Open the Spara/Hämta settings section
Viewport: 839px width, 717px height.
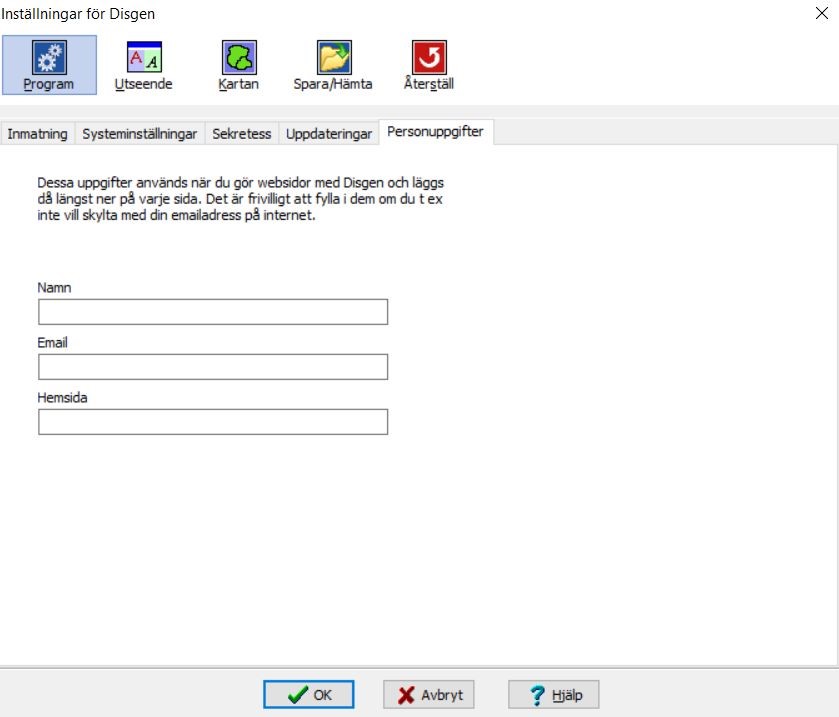pyautogui.click(x=333, y=65)
